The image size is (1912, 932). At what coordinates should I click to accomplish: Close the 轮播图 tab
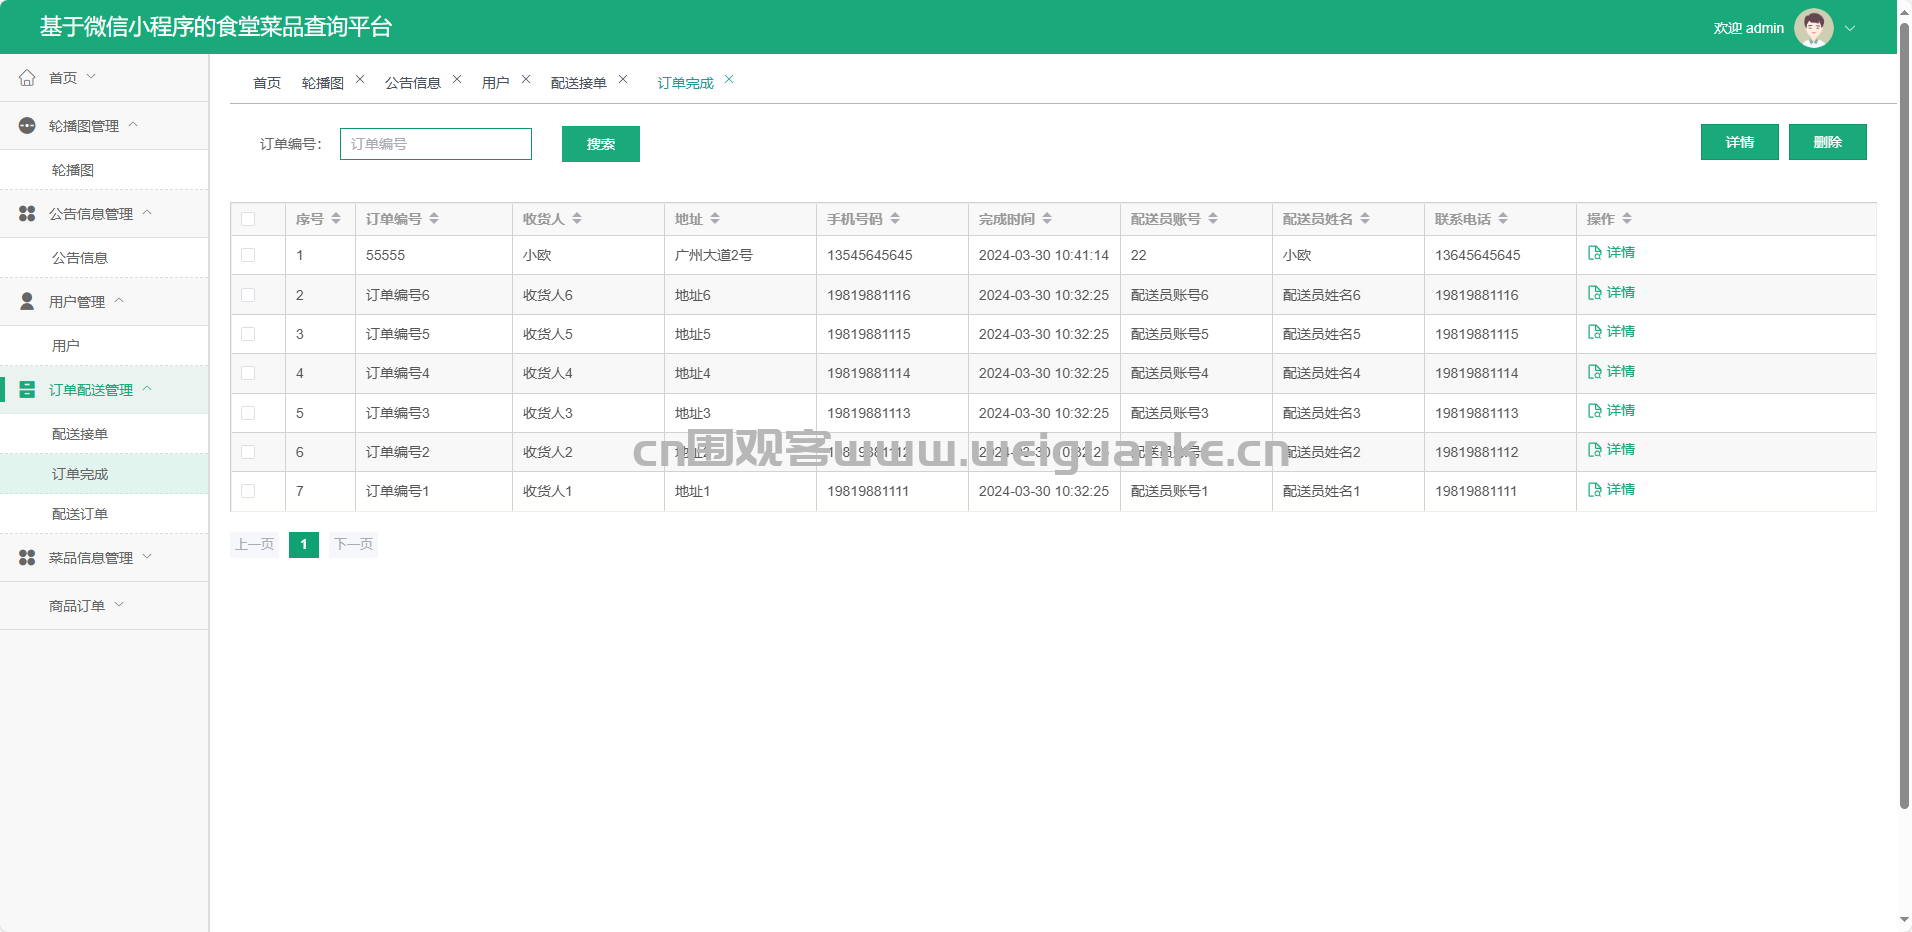(x=360, y=80)
